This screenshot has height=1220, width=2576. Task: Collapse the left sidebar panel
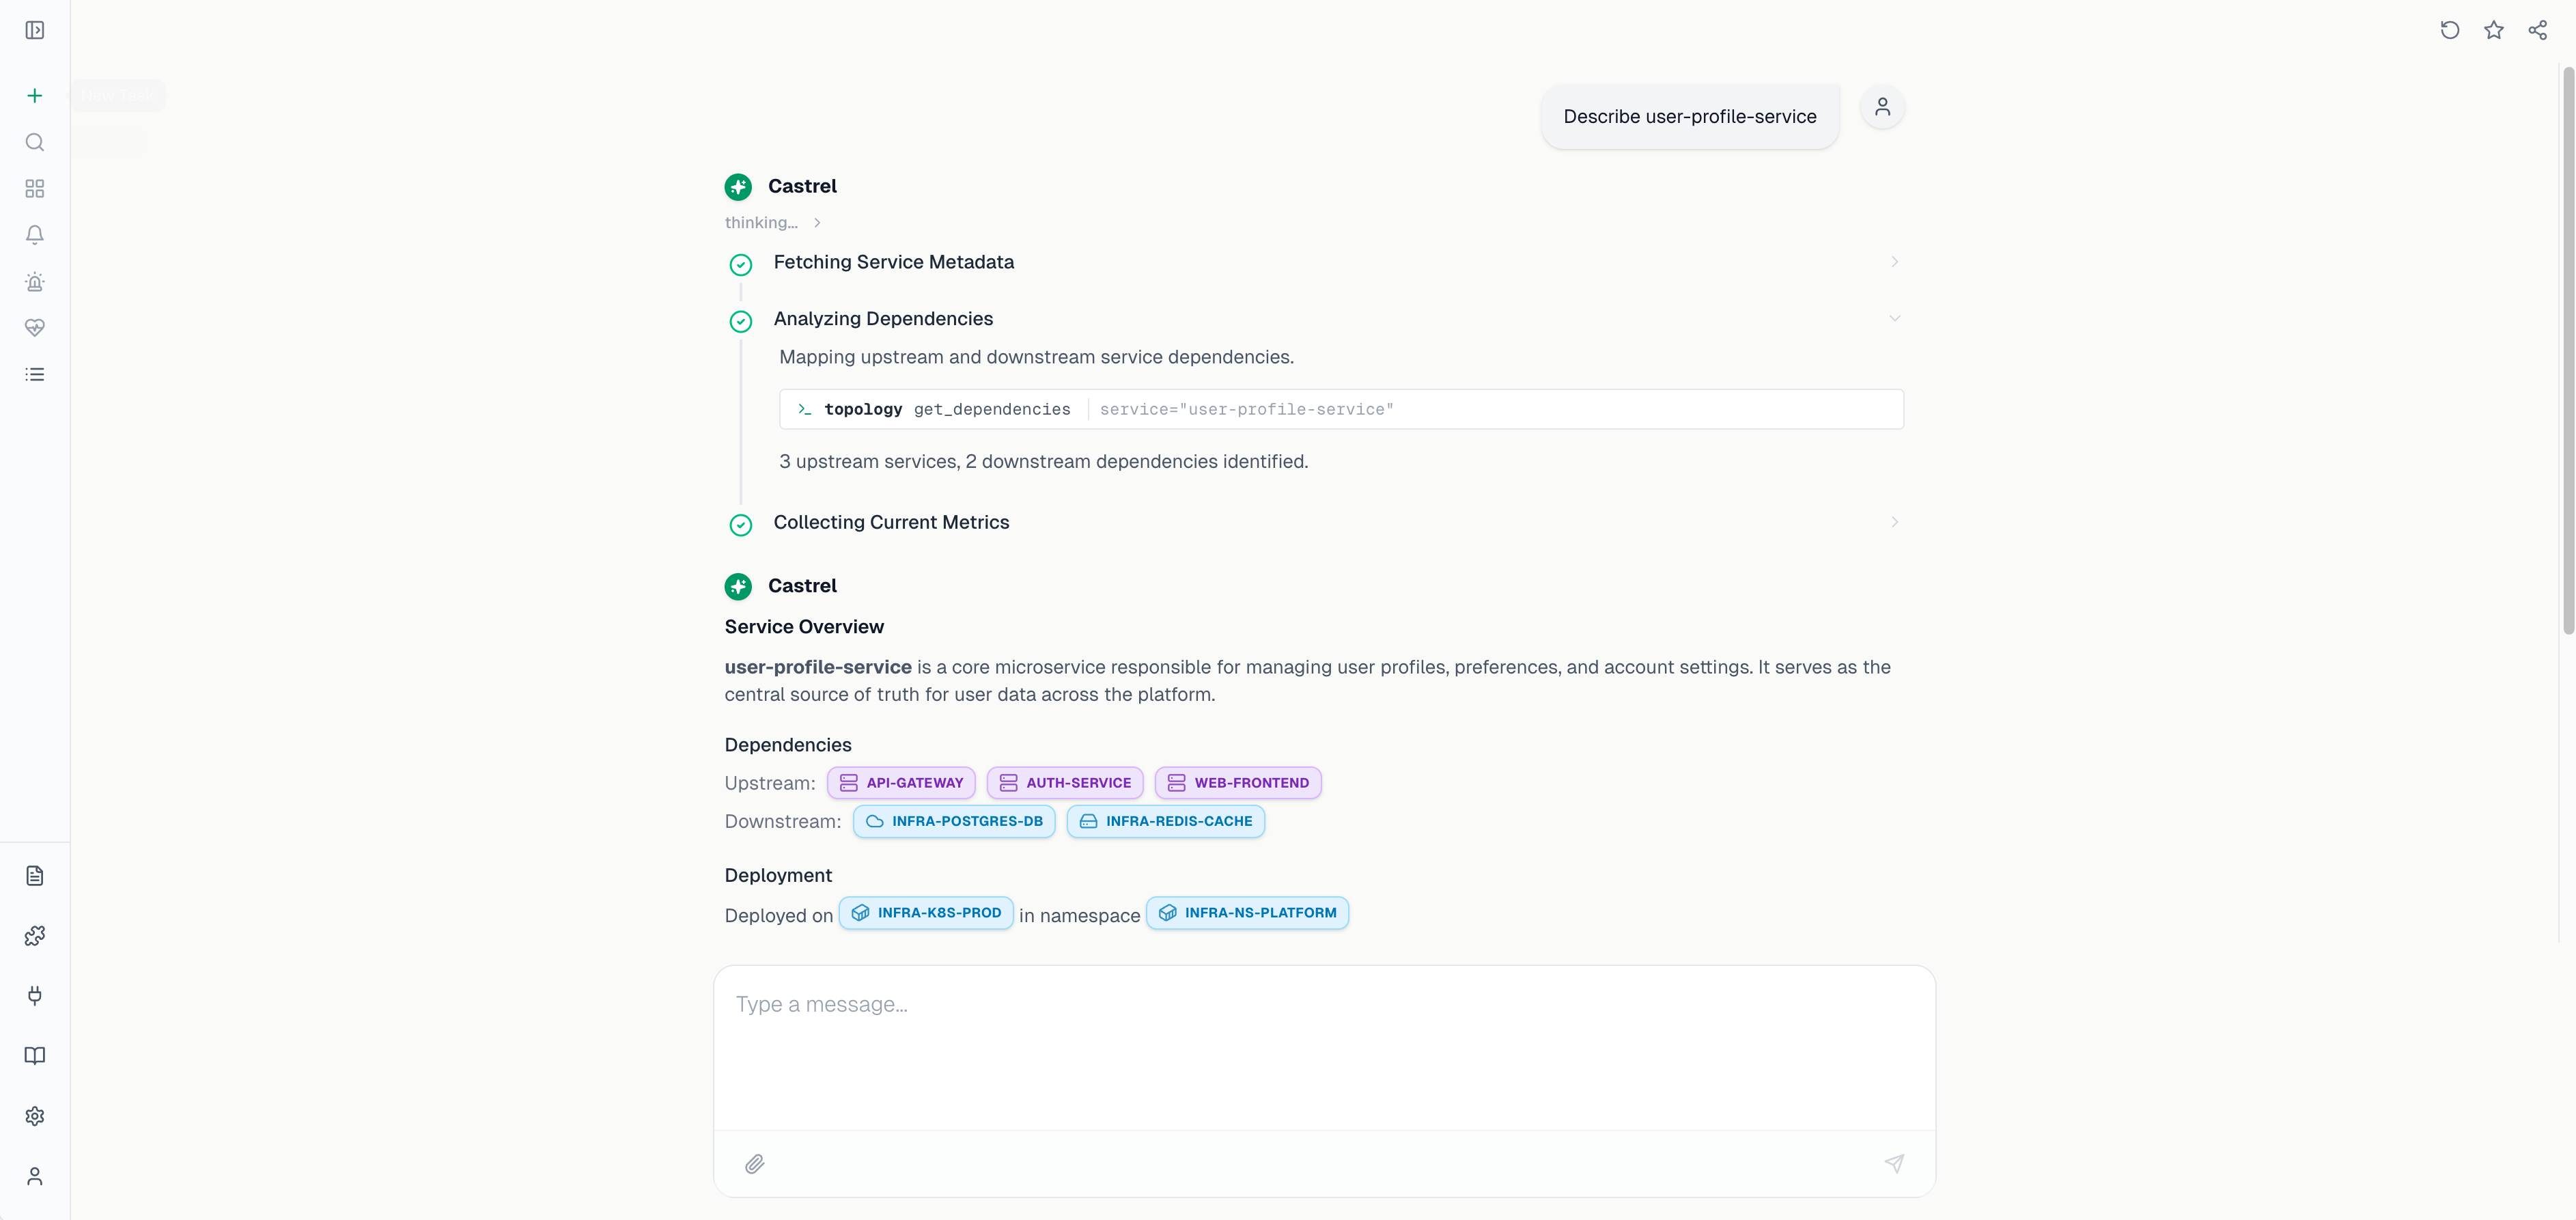(x=35, y=30)
